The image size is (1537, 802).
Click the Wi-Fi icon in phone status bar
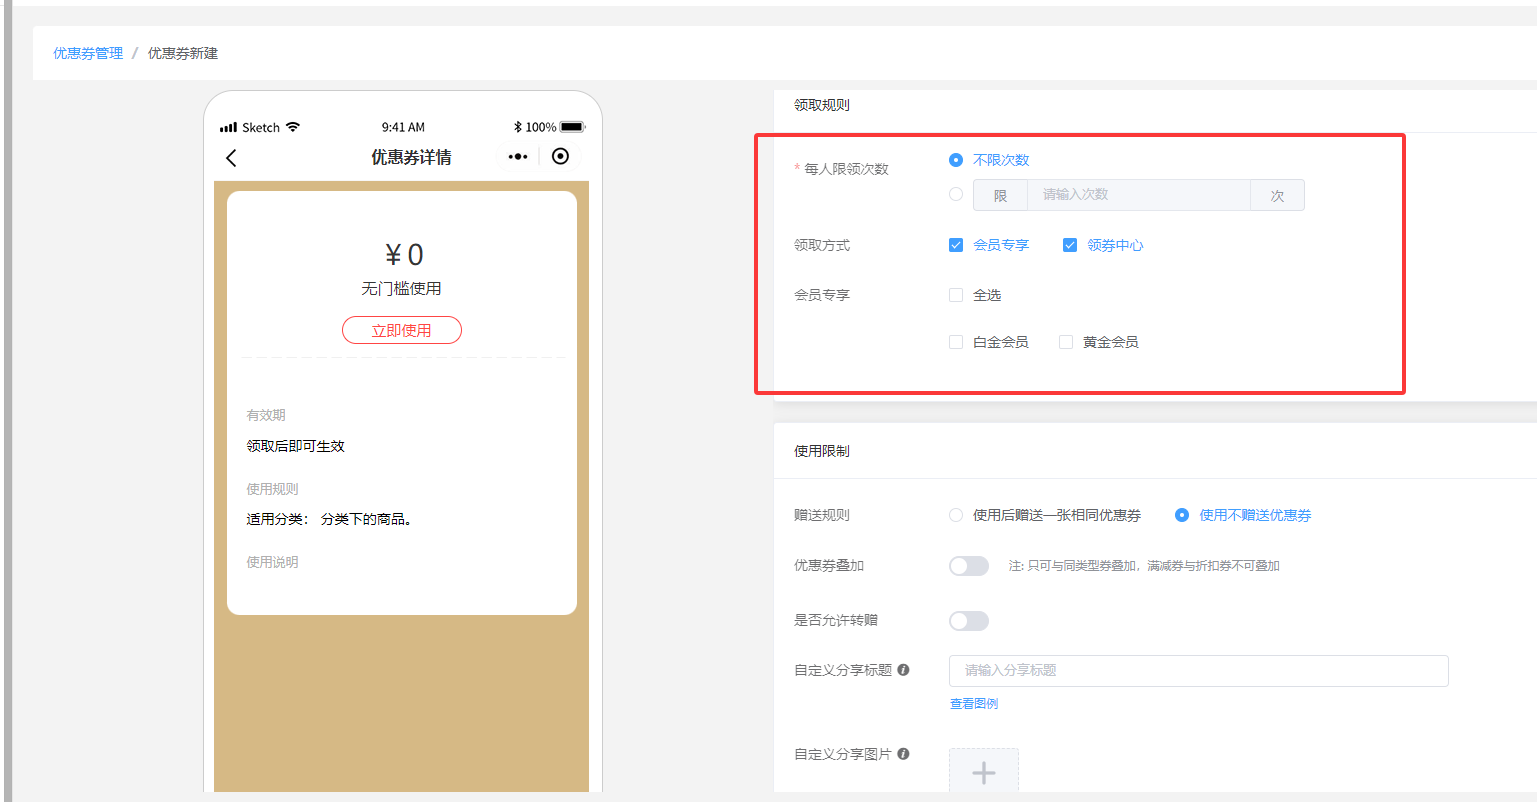292,127
